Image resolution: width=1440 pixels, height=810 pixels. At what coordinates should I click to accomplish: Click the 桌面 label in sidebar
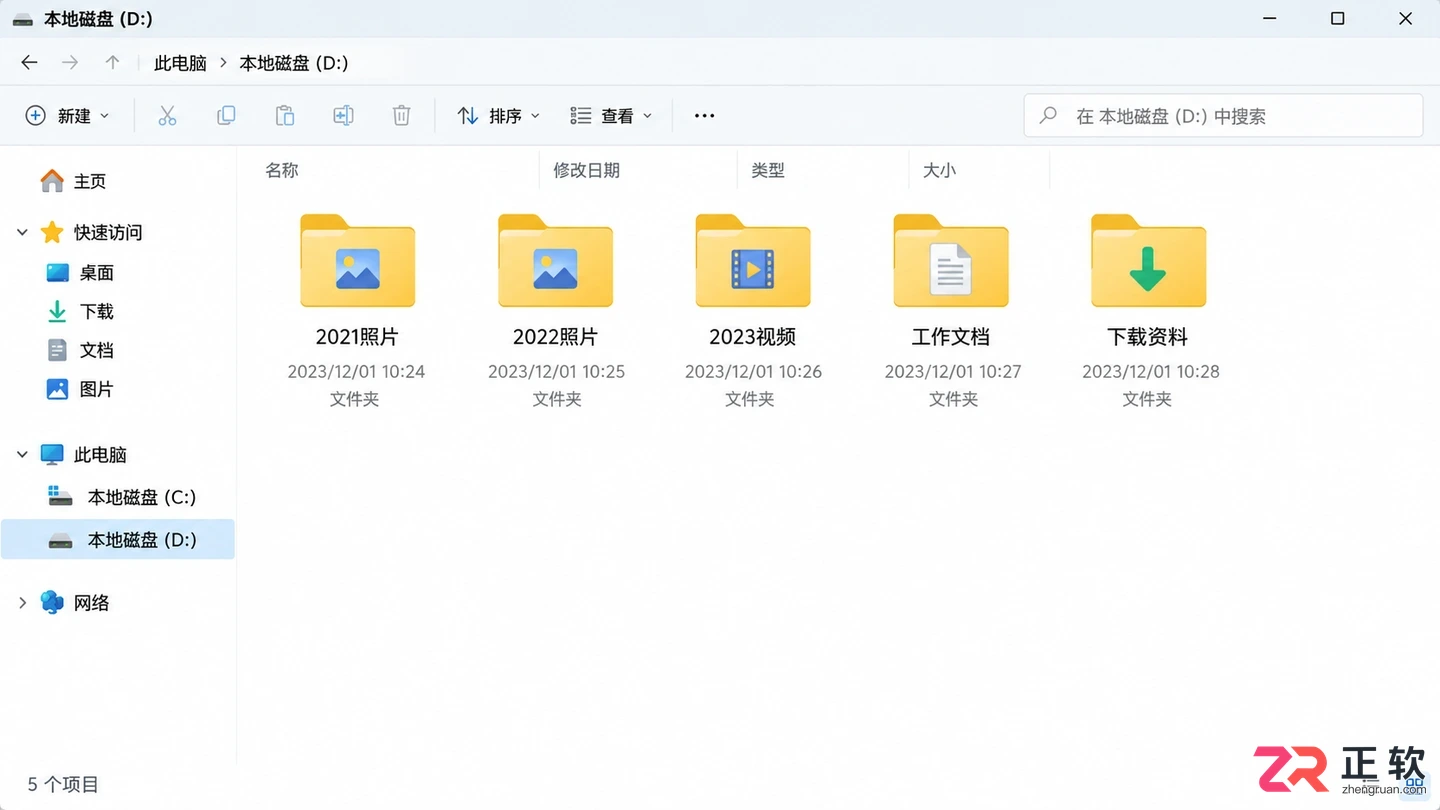pos(97,272)
